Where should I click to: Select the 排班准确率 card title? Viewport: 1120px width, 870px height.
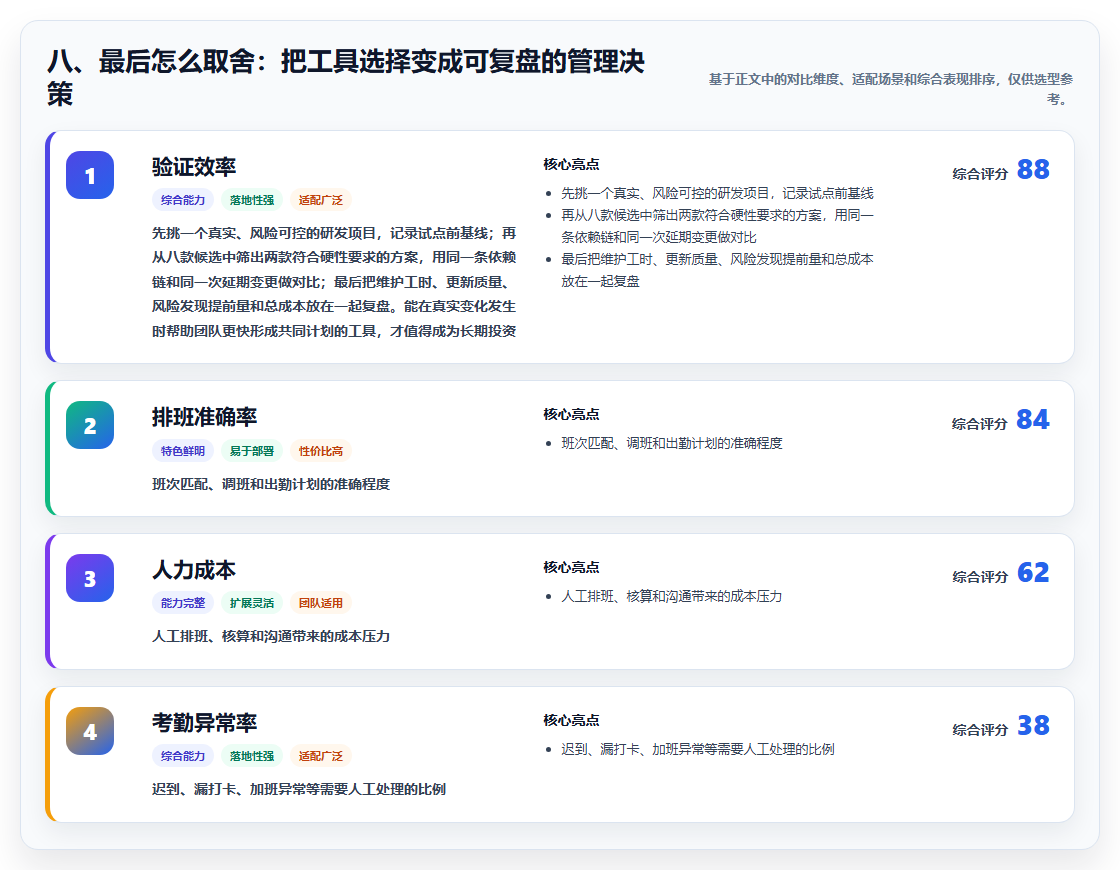[x=204, y=416]
